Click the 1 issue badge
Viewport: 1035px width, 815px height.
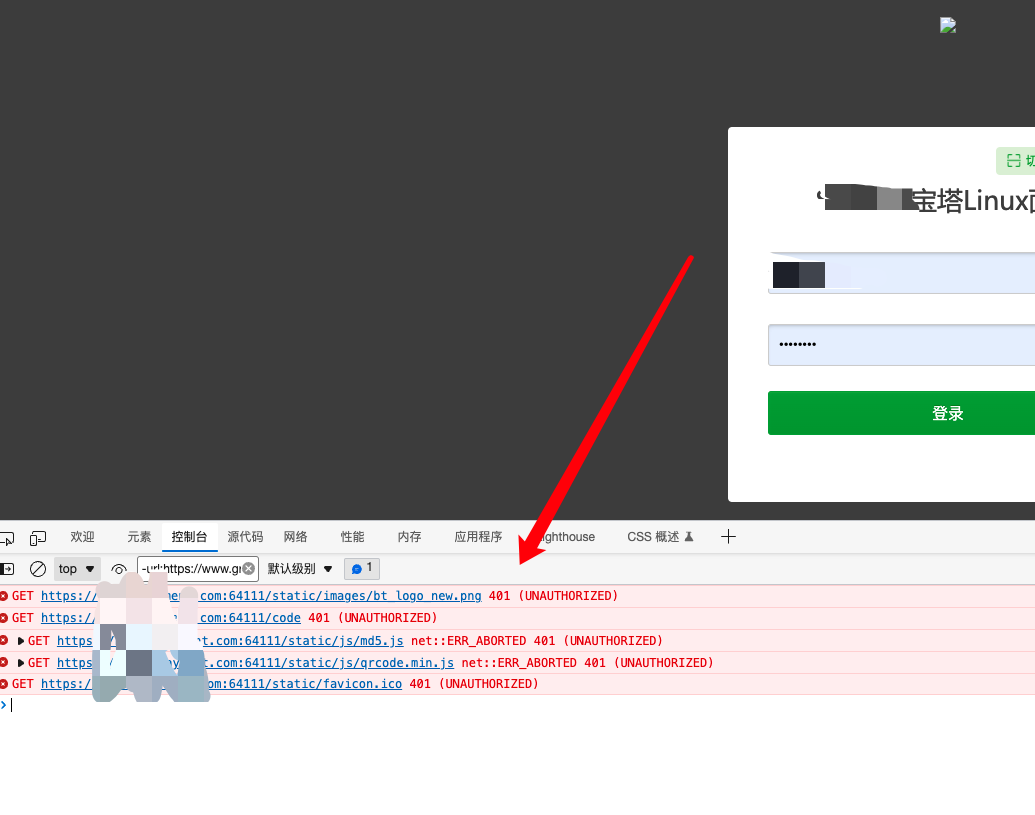pos(362,568)
